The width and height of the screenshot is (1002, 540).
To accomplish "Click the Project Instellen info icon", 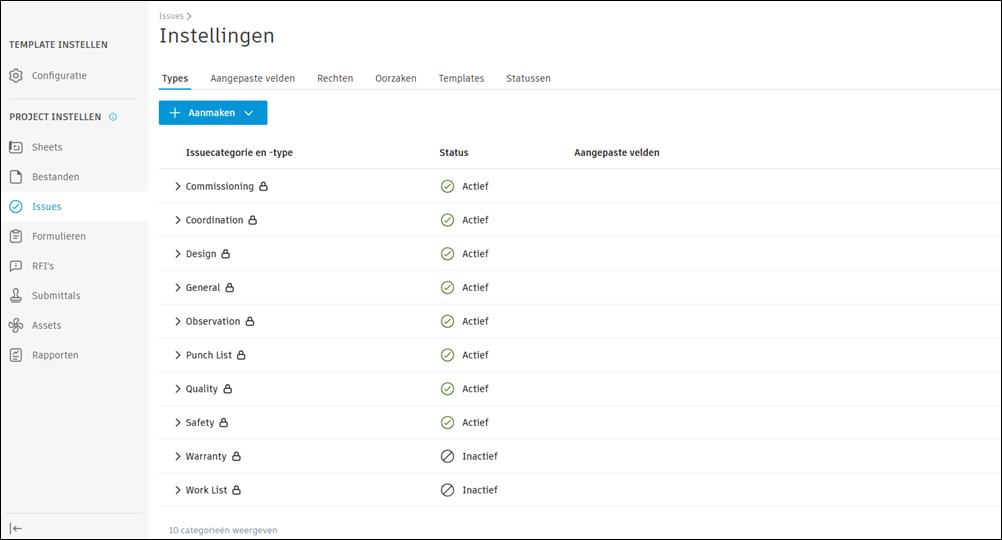I will point(113,117).
